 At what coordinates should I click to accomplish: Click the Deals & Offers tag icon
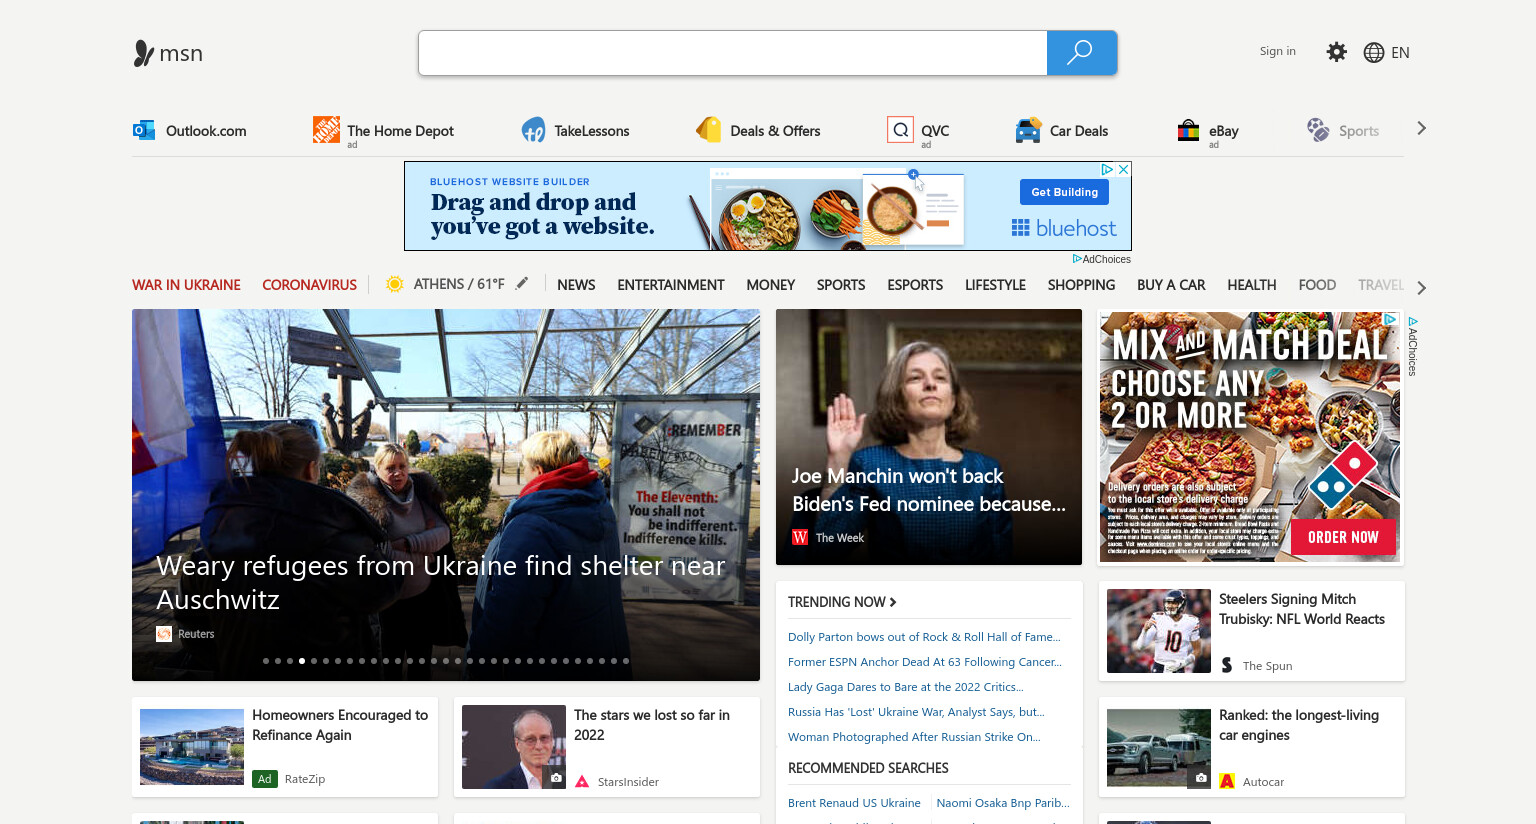pos(709,130)
